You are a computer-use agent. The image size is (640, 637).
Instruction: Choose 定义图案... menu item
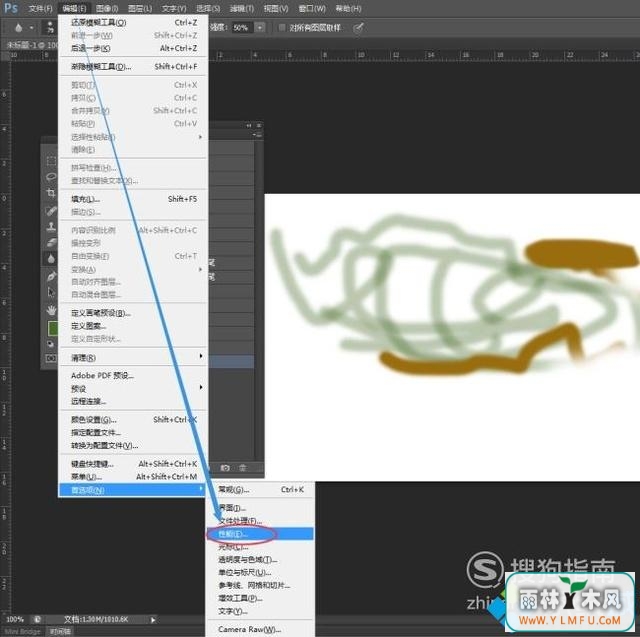coord(133,326)
